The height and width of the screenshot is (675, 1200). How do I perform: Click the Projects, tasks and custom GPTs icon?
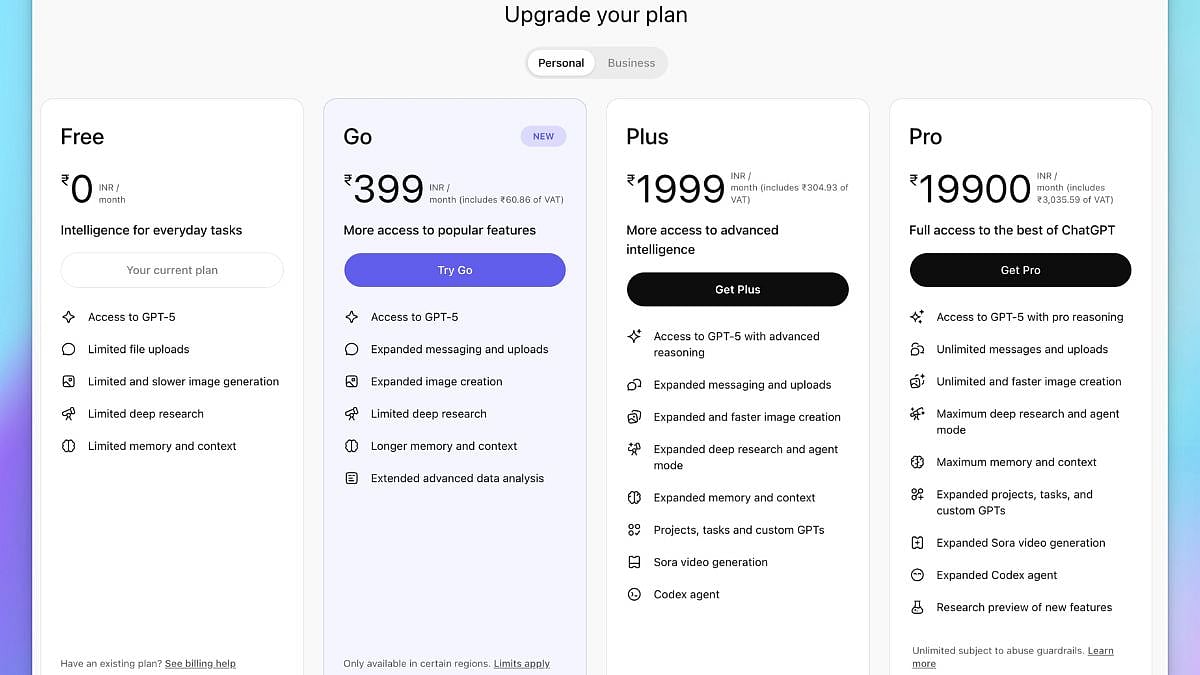[x=634, y=530]
